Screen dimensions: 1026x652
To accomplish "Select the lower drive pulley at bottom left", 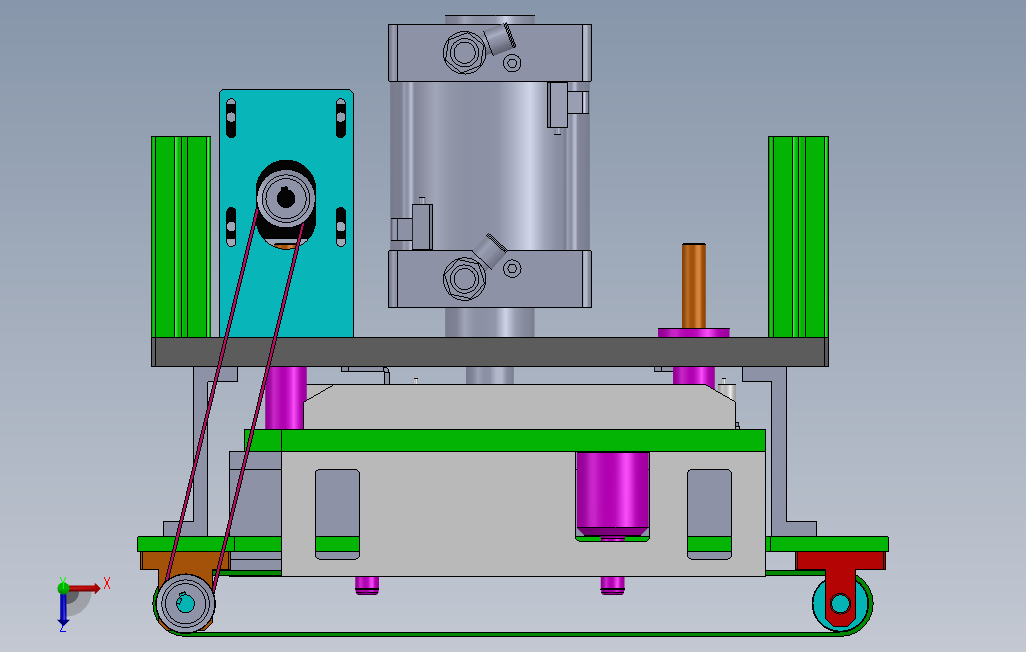I will tap(185, 604).
